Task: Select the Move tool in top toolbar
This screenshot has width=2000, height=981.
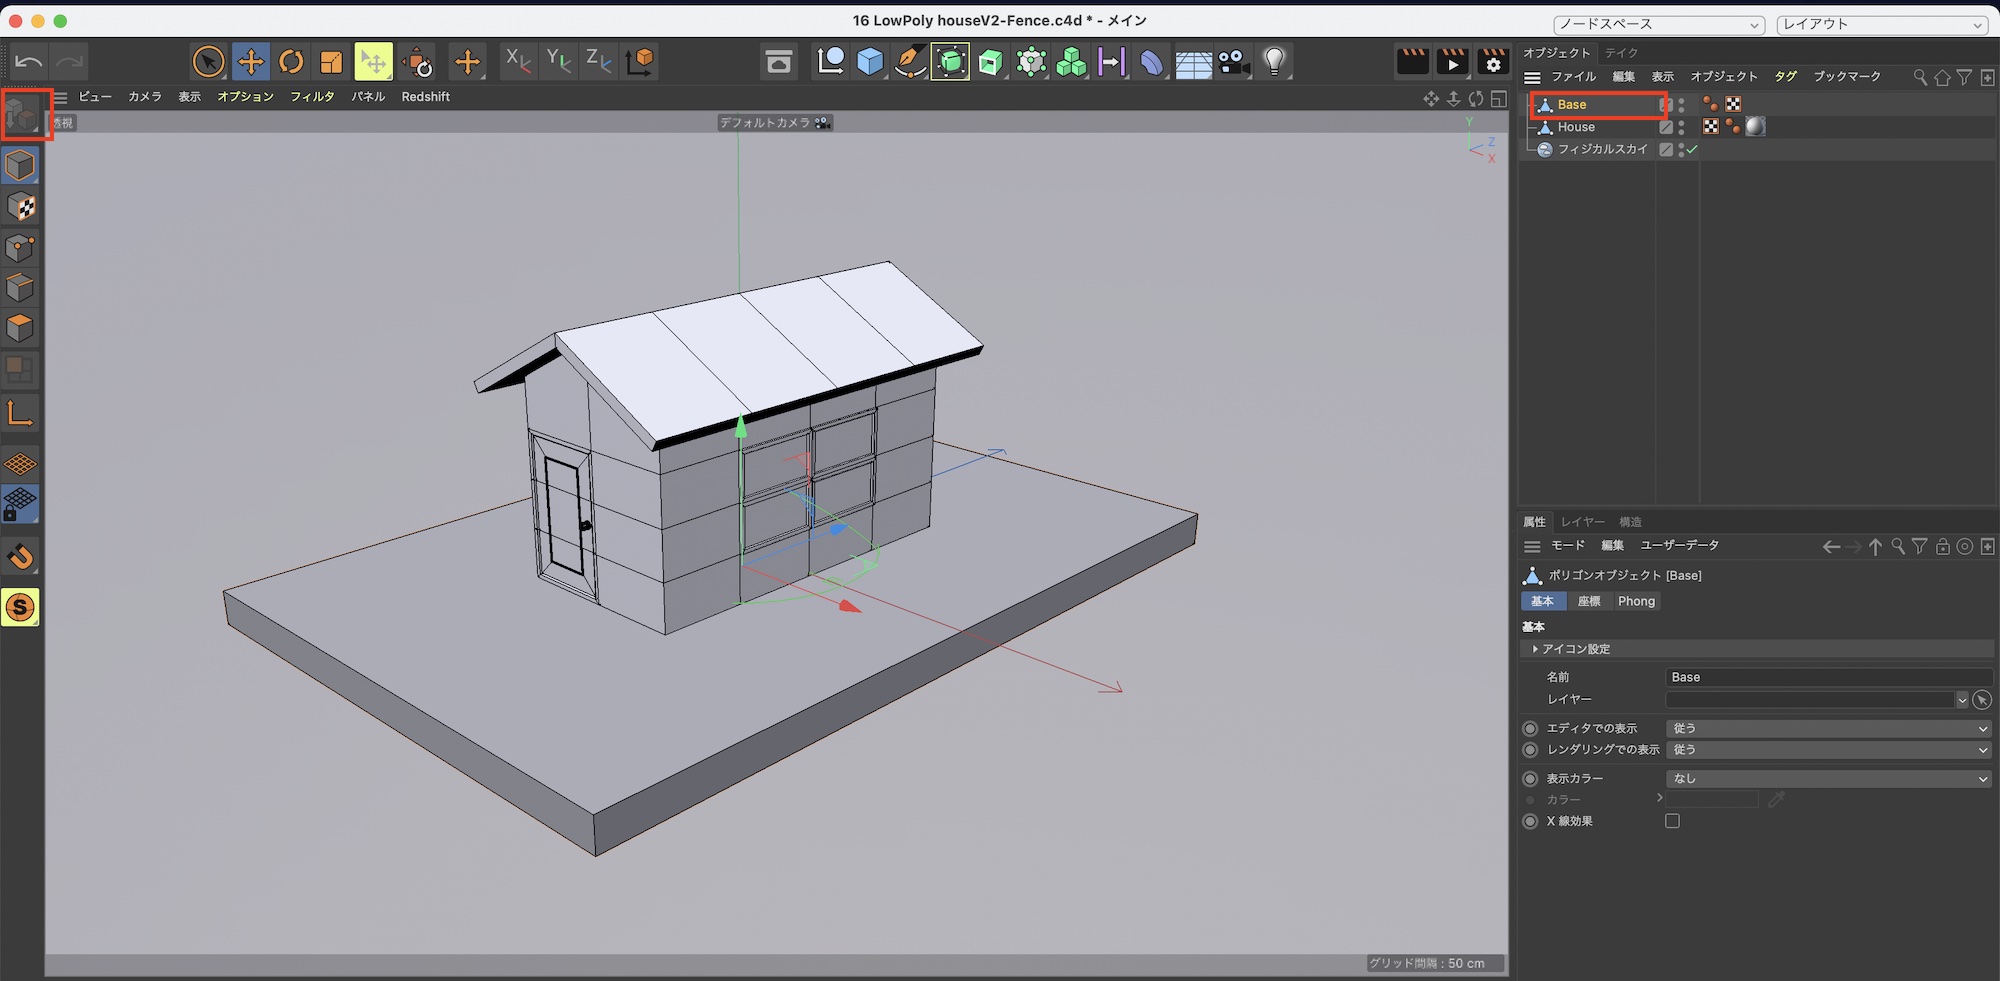Action: pyautogui.click(x=250, y=62)
